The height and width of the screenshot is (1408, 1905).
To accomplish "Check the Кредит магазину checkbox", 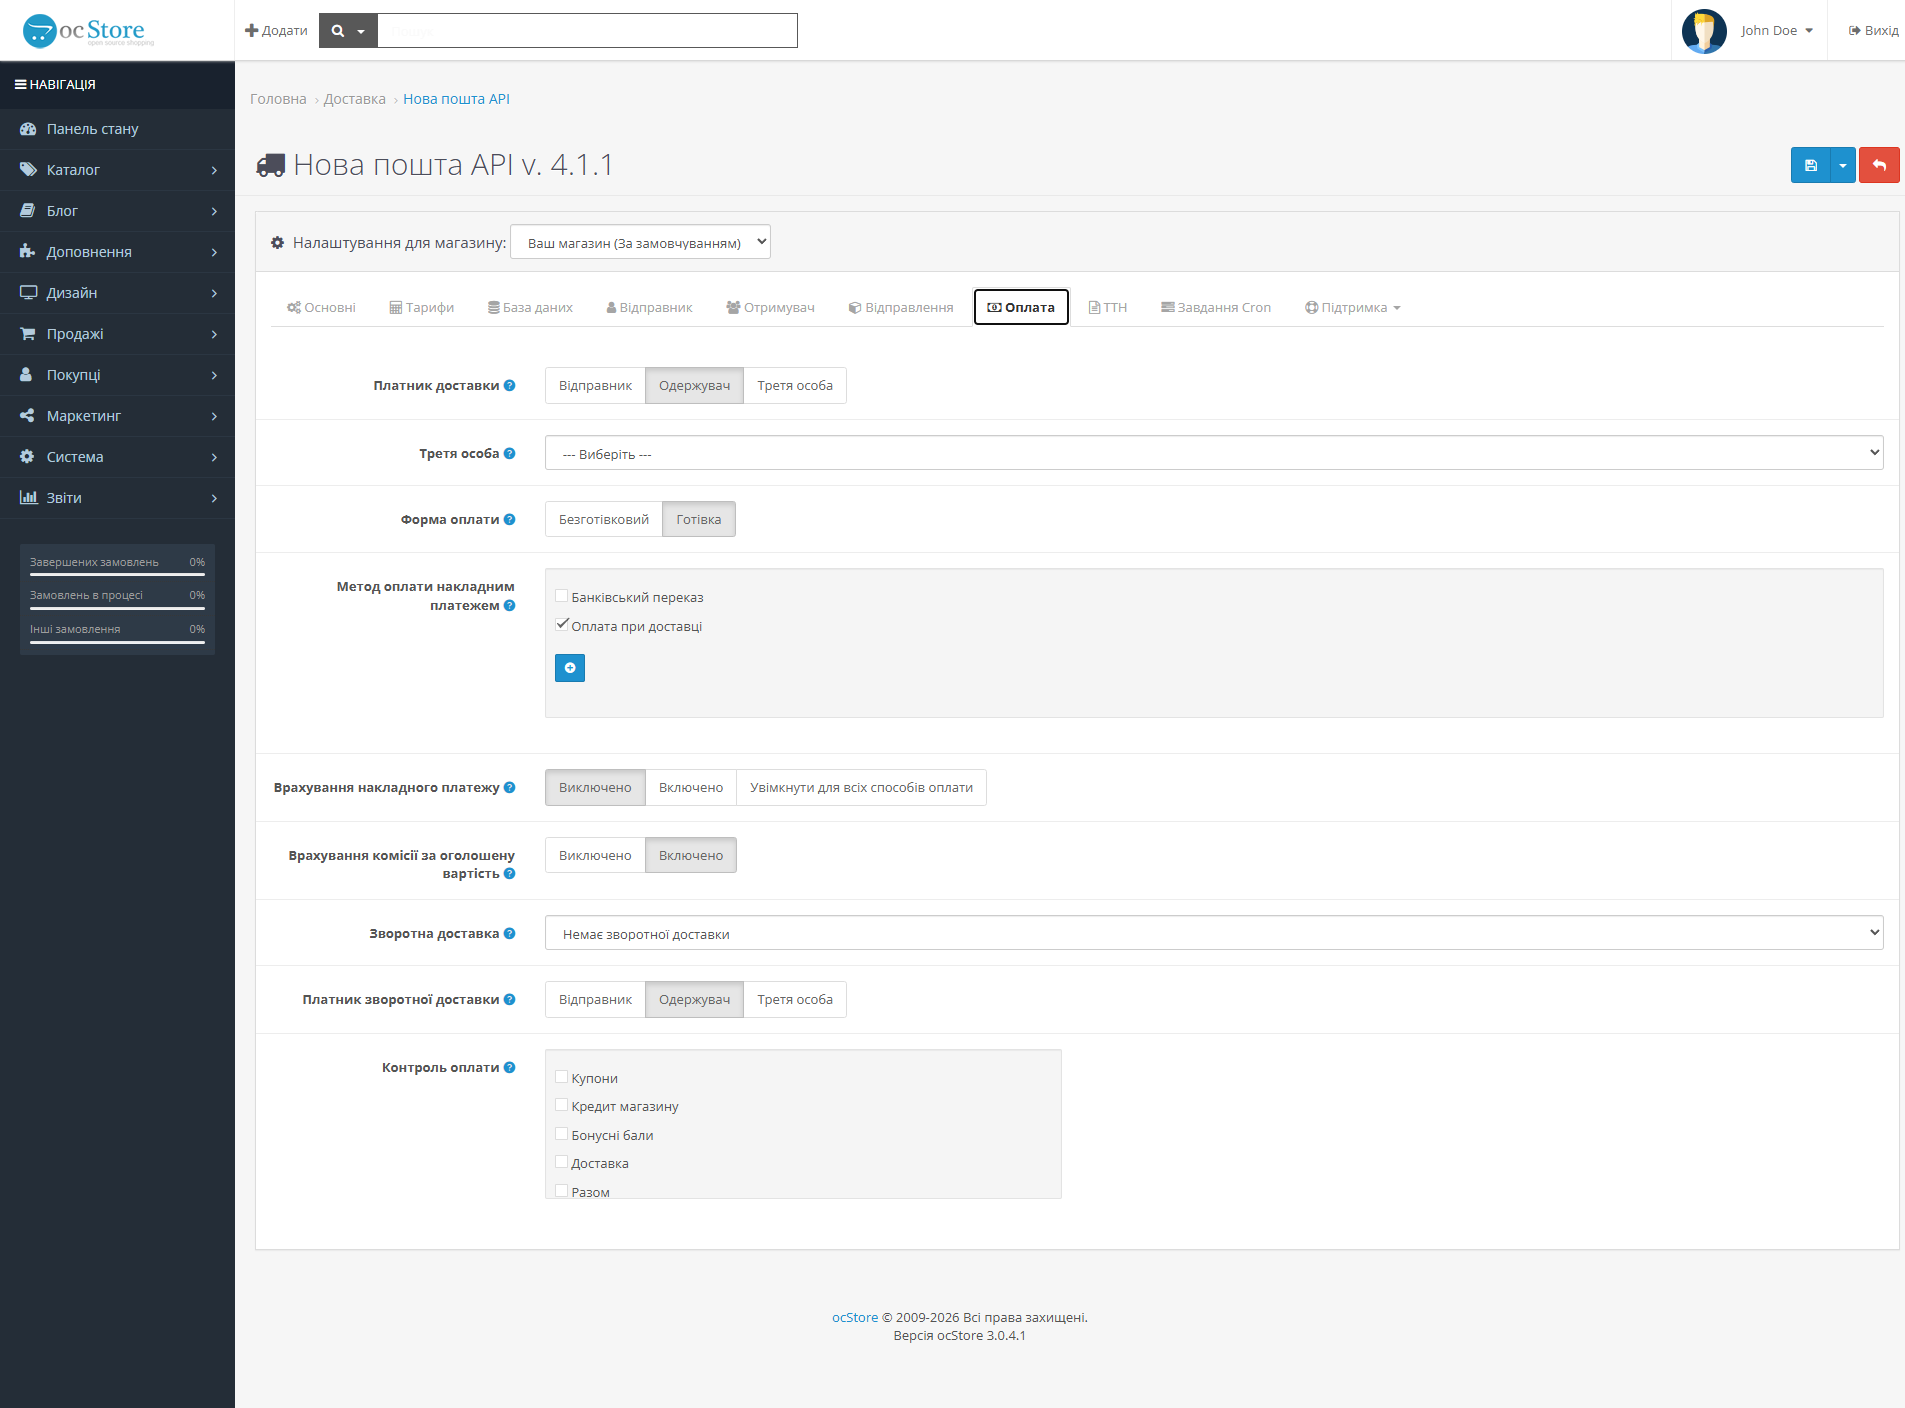I will click(562, 1105).
